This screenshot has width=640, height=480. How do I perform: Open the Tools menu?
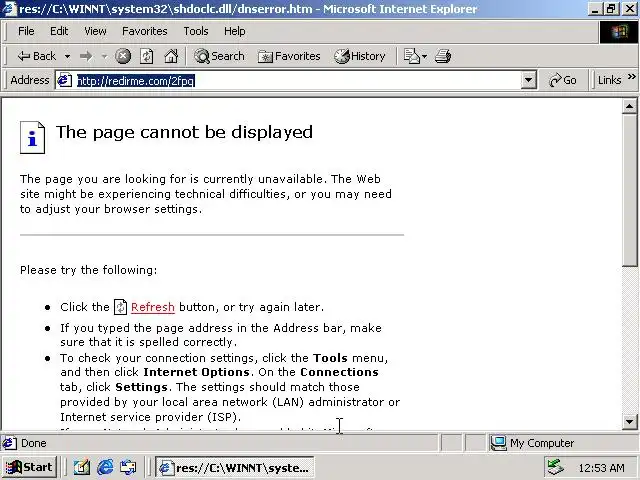pos(196,31)
